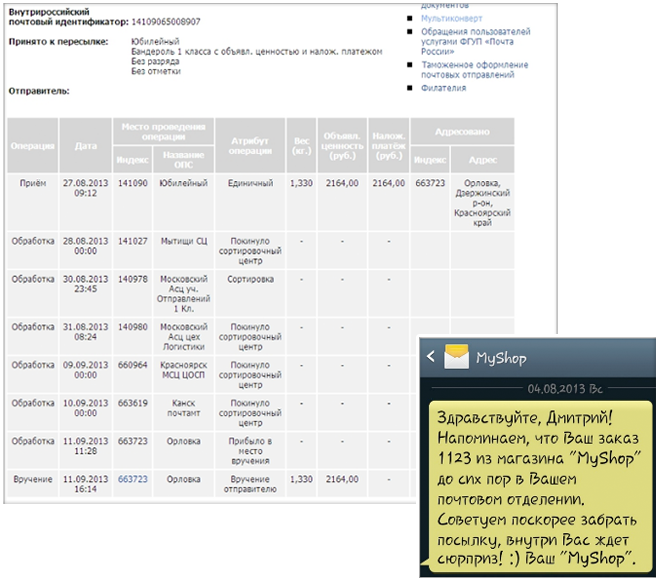
Task: Click blue index 663723 in Вручение row
Action: [x=133, y=479]
